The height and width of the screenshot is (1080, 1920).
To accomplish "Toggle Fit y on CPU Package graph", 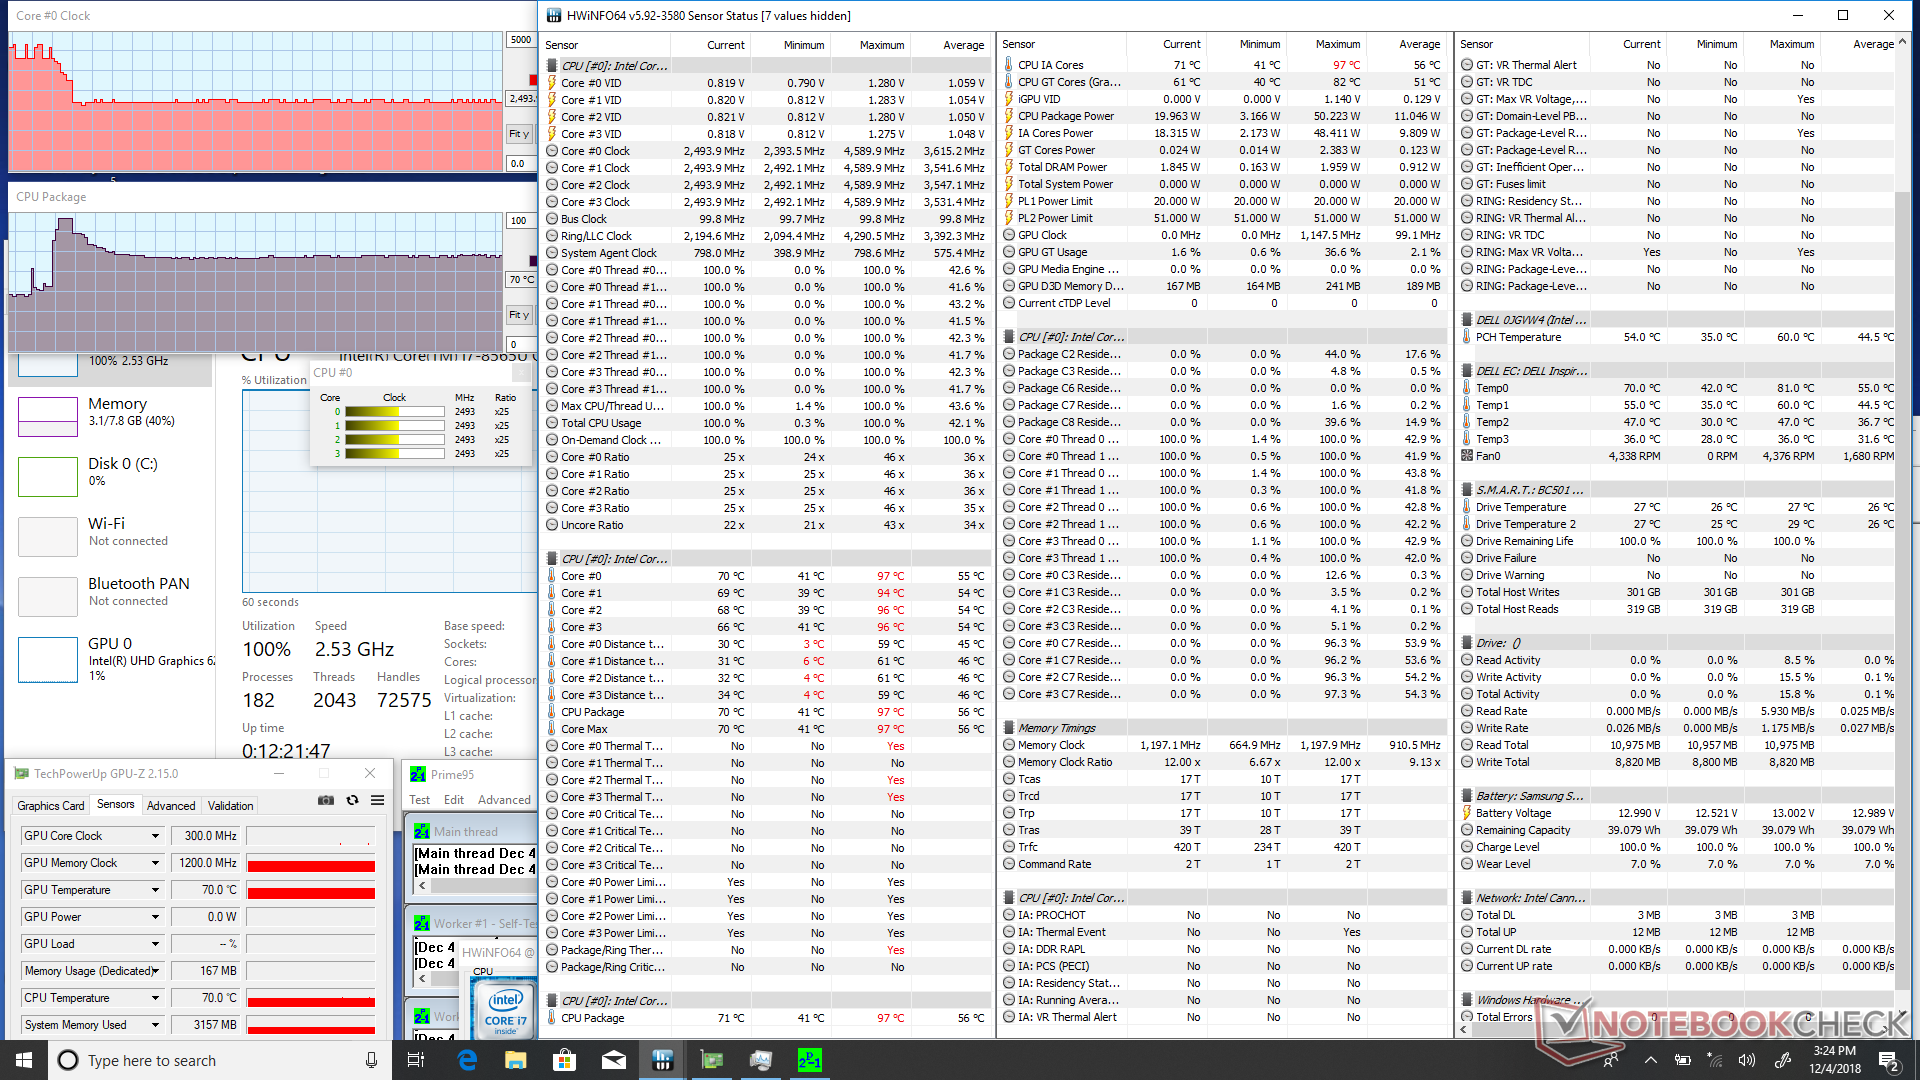I will [x=519, y=314].
